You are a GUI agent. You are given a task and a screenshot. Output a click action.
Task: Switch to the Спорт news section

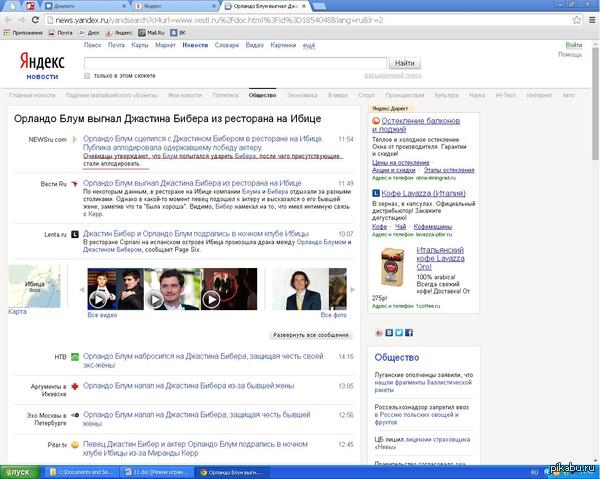(x=366, y=95)
